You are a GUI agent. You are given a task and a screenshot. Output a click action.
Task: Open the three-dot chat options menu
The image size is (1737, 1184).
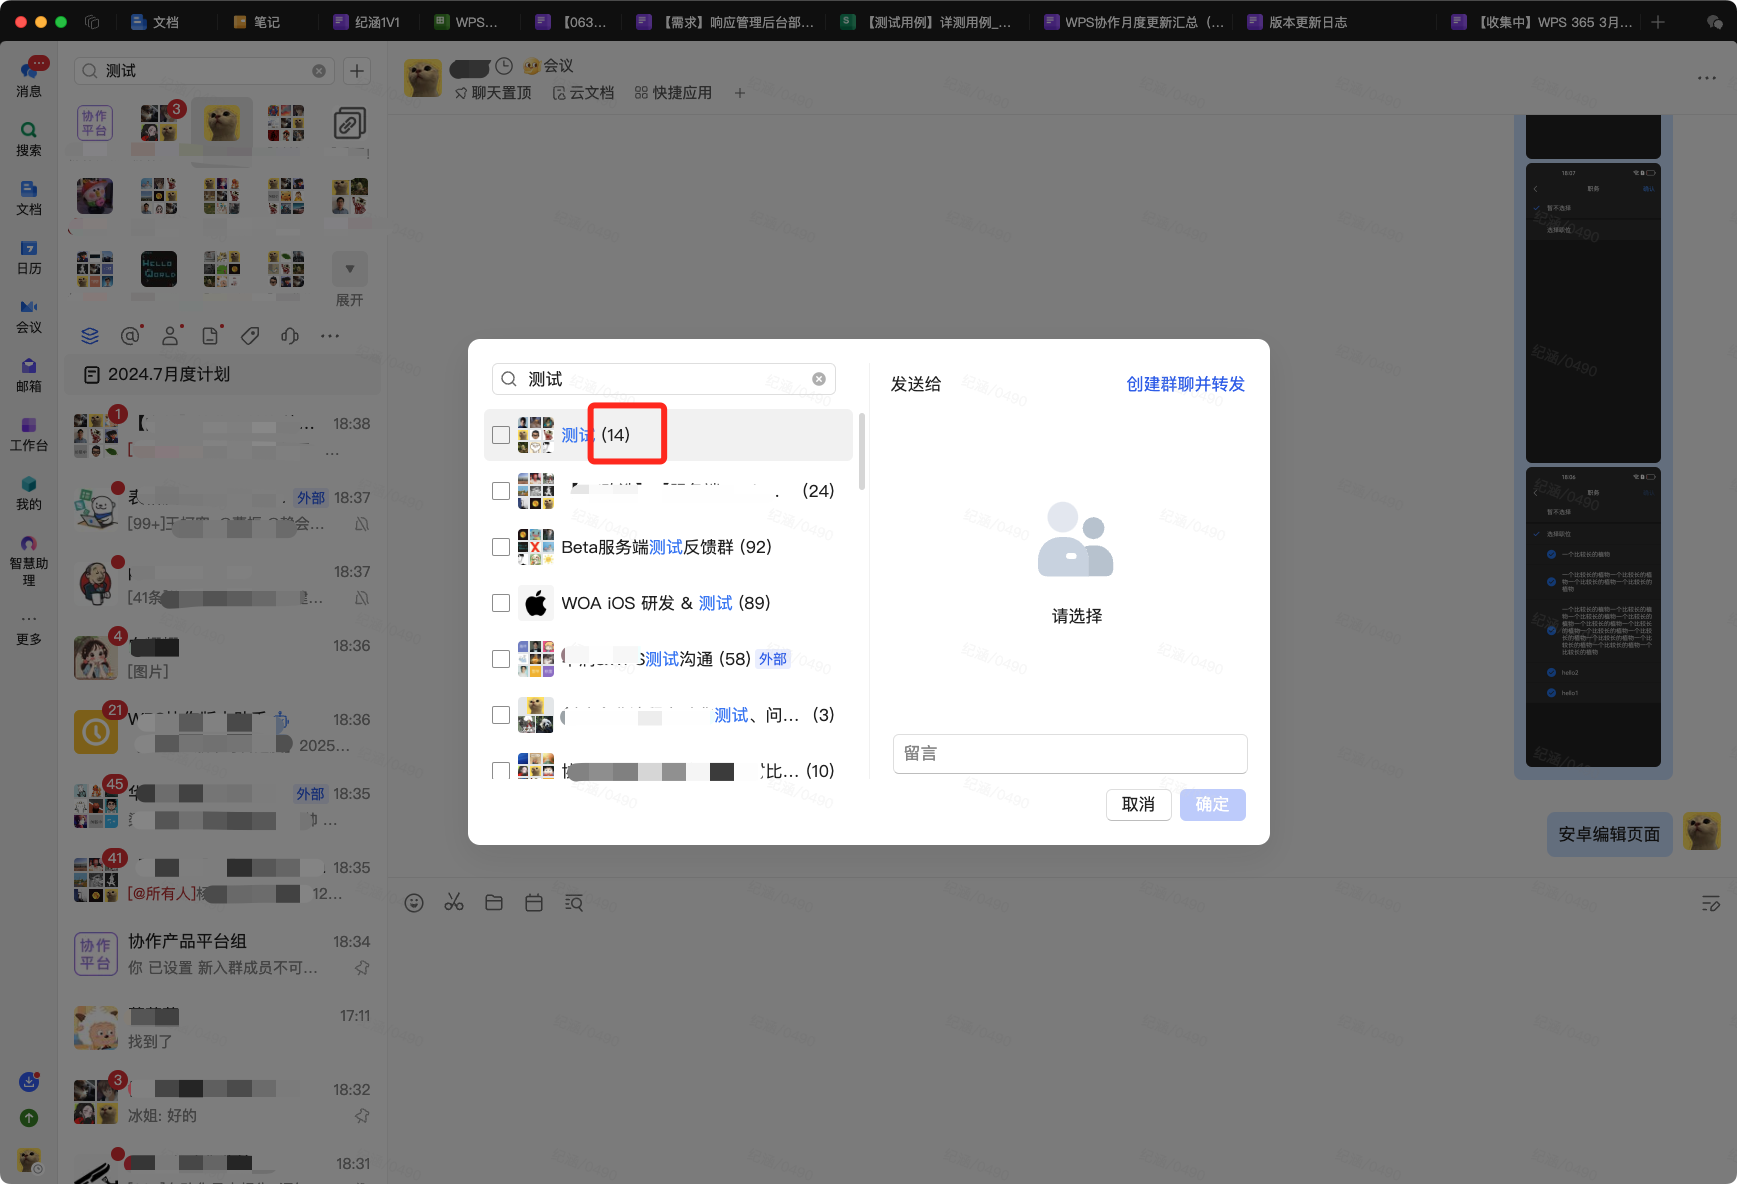[1706, 78]
